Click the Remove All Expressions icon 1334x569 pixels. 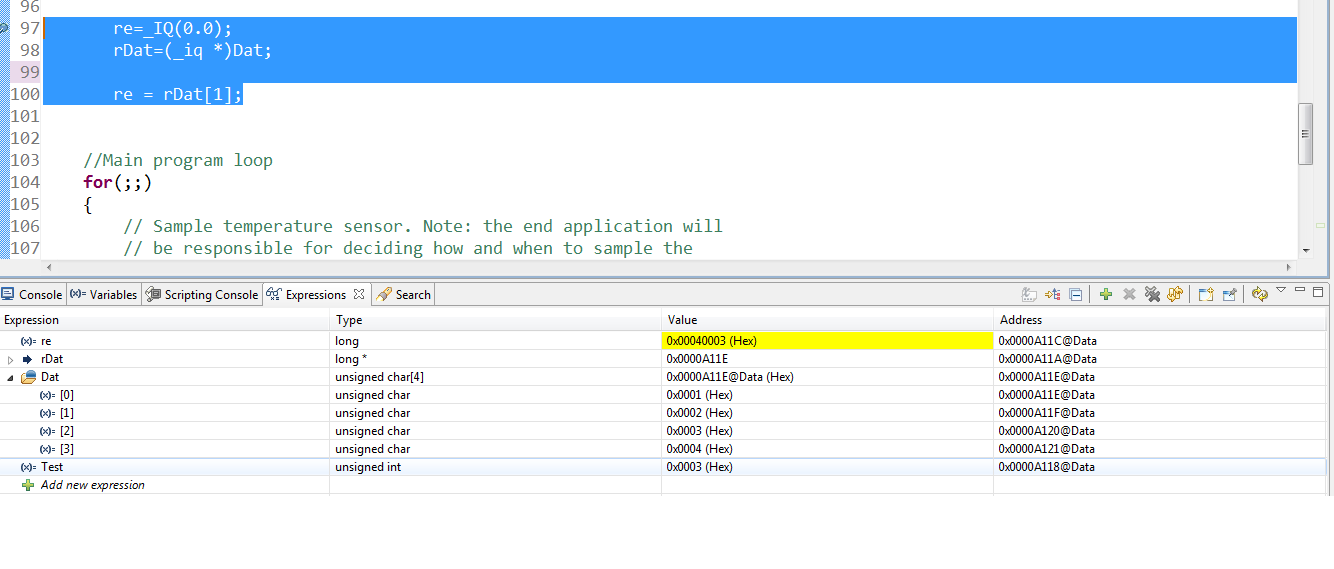[1152, 294]
